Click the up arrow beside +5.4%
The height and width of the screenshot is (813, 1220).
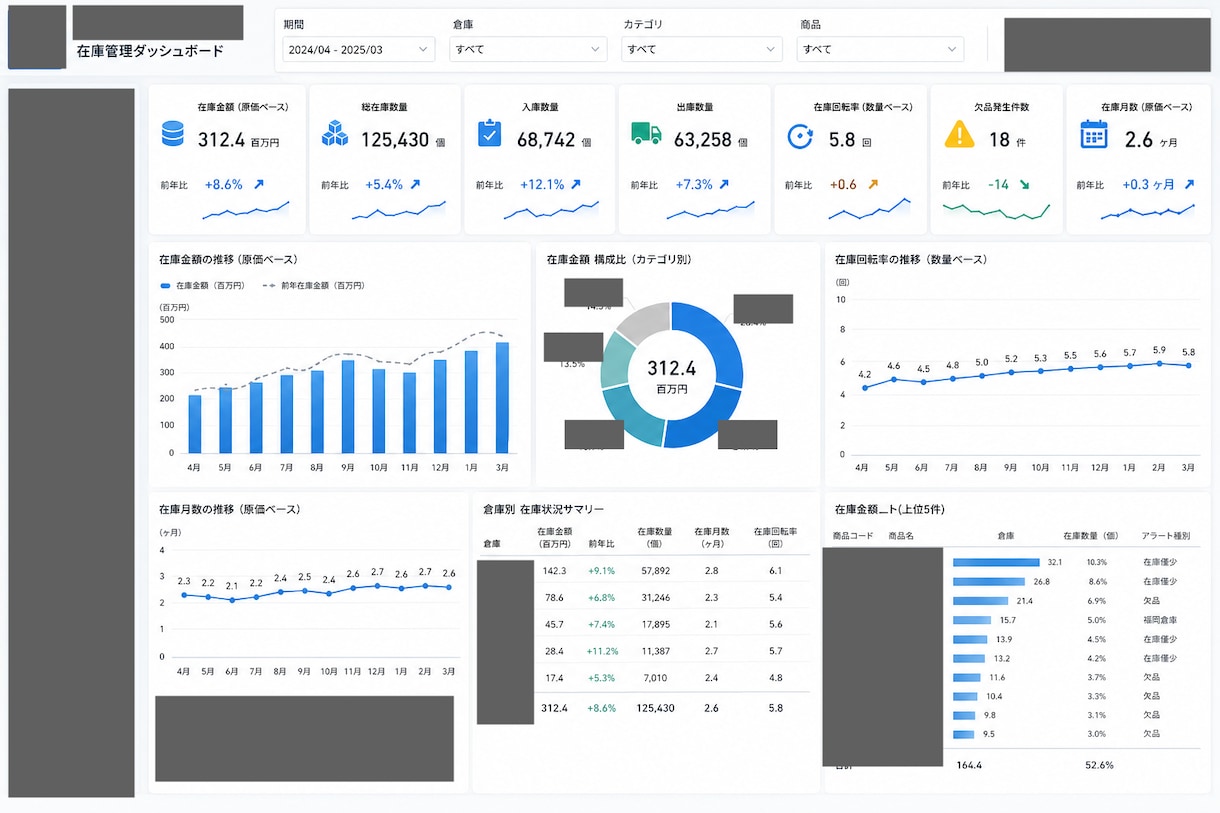tap(415, 185)
